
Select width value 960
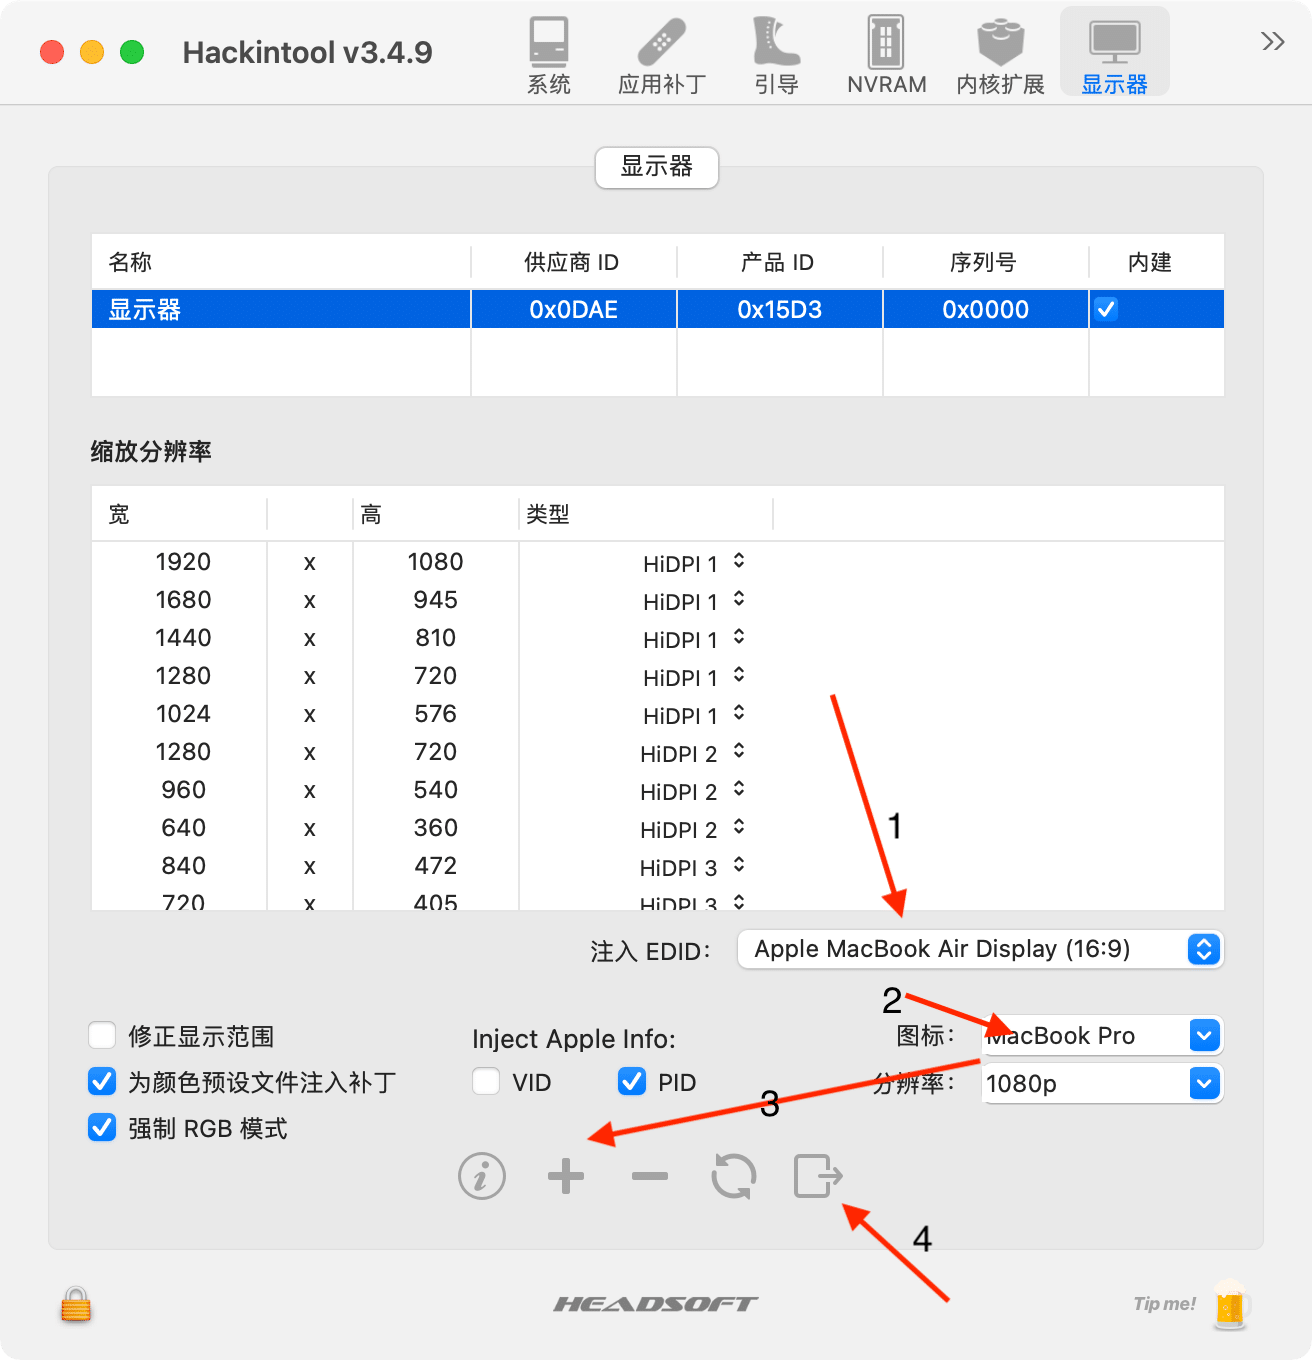[x=183, y=790]
